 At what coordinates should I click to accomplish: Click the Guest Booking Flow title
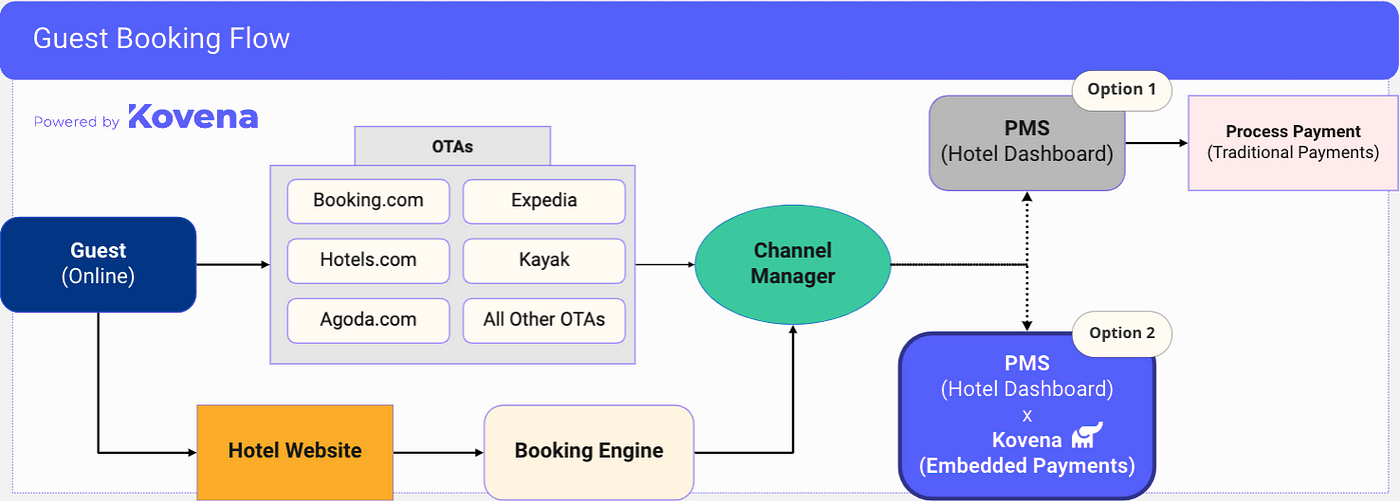coord(162,39)
